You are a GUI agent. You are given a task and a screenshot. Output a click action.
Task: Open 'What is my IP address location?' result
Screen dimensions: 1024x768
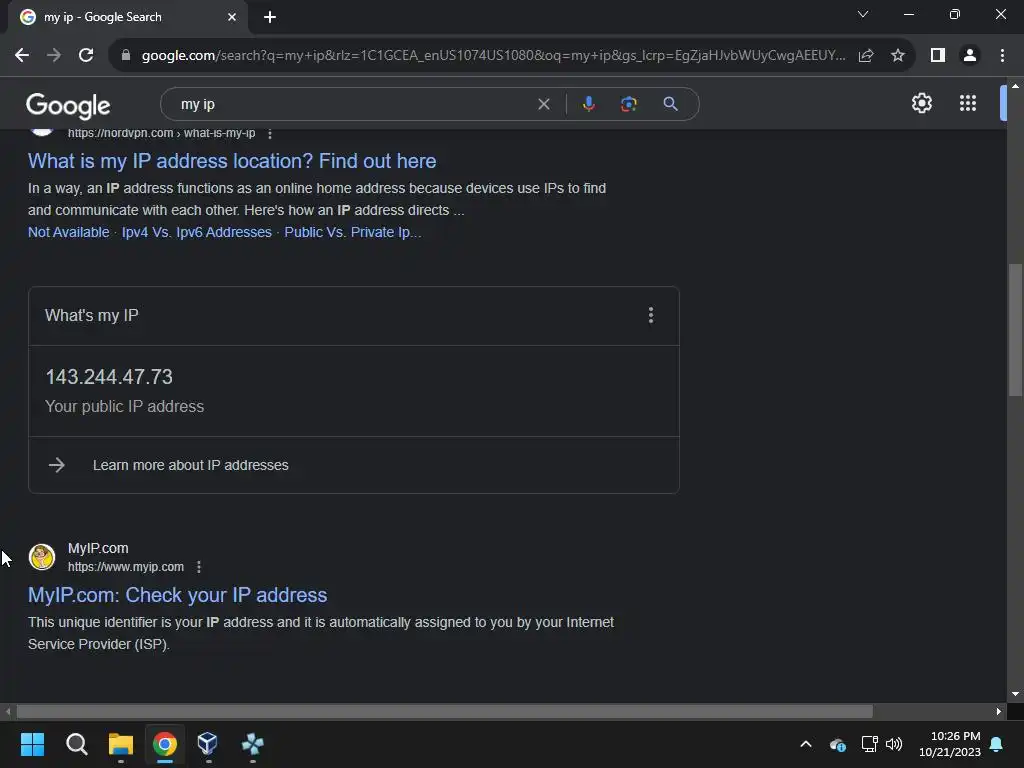tap(232, 161)
